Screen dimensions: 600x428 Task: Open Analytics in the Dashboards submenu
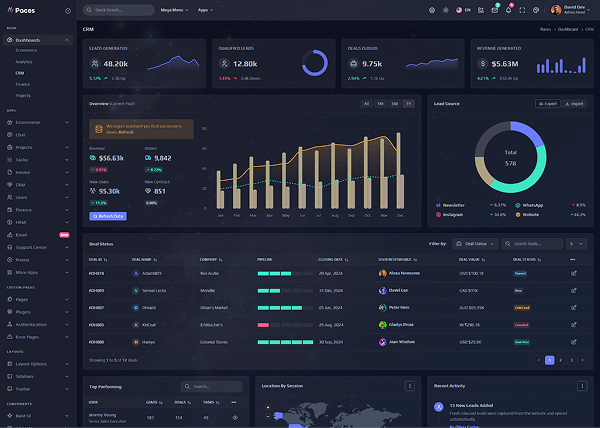click(x=24, y=61)
